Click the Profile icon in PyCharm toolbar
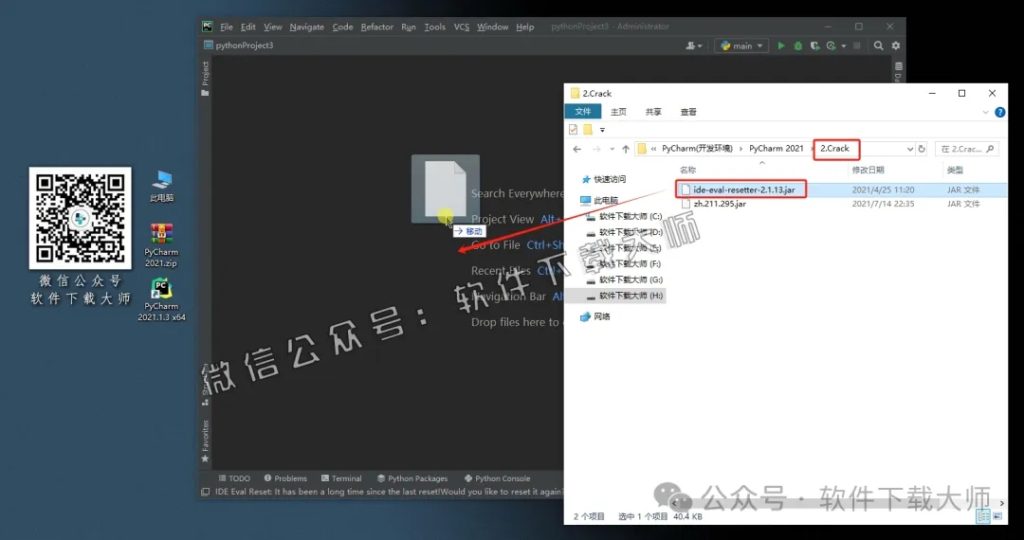 (831, 46)
